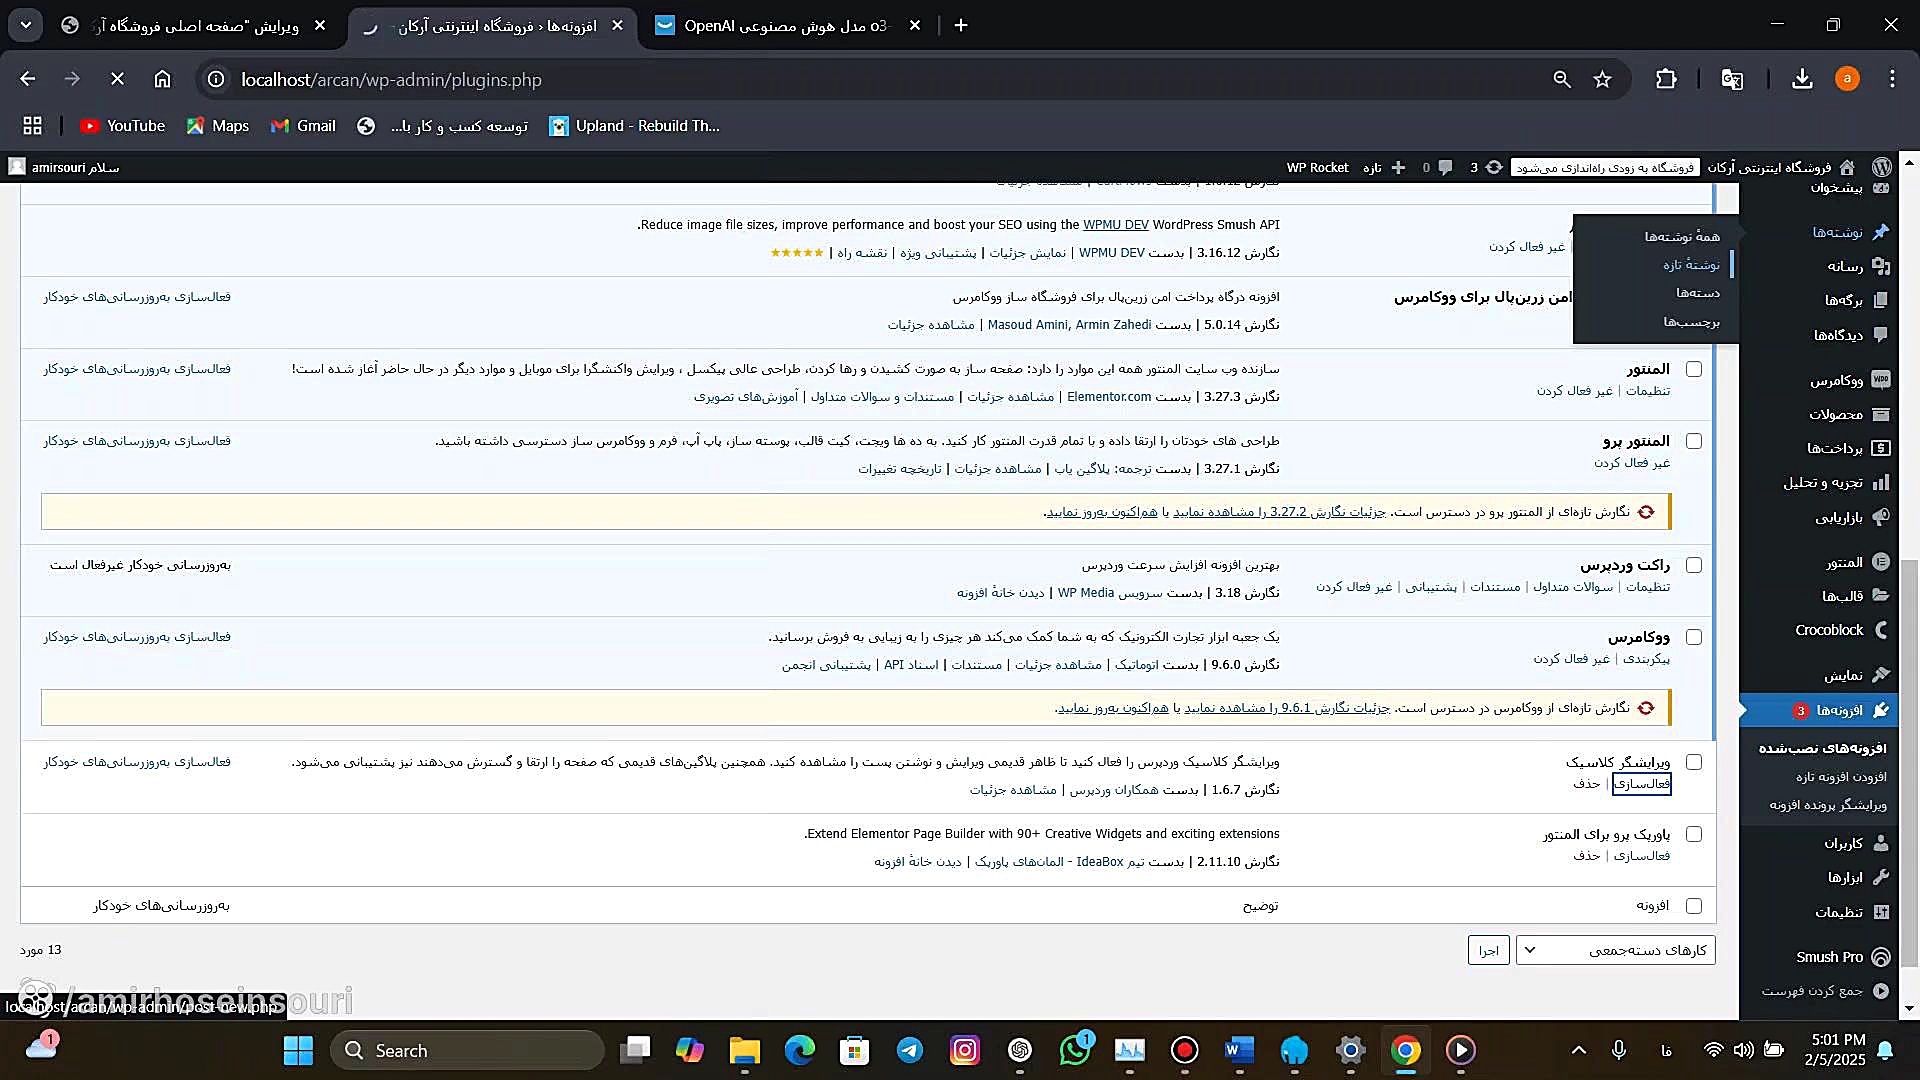The width and height of the screenshot is (1920, 1080).
Task: Open the Appearance (نمایش) brush icon
Action: tap(1880, 675)
